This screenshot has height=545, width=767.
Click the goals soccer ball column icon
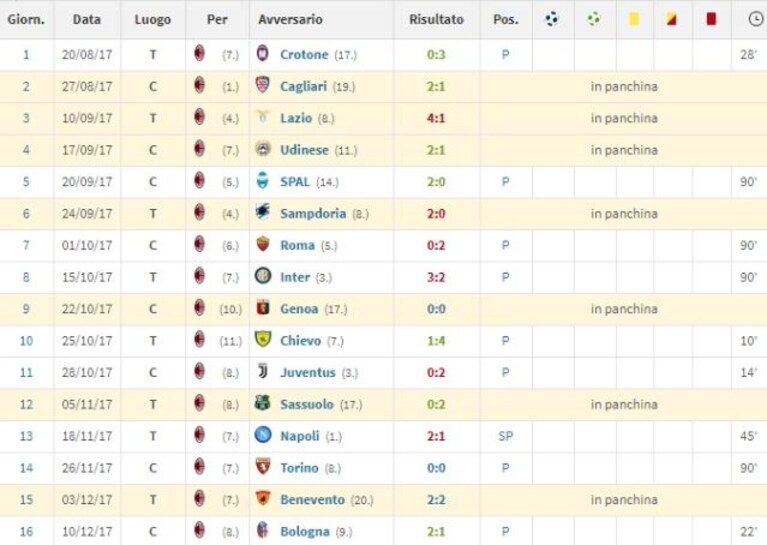click(x=552, y=19)
